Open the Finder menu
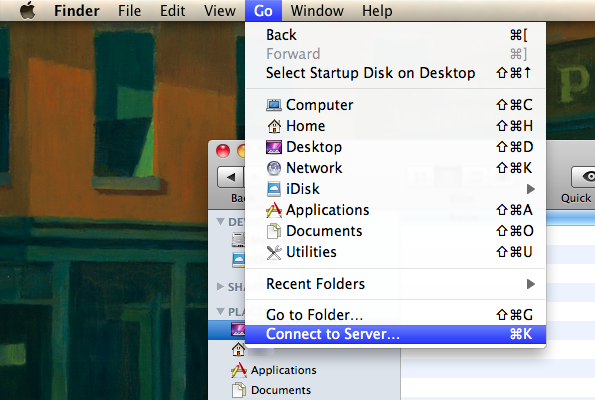This screenshot has width=595, height=400. 77,11
